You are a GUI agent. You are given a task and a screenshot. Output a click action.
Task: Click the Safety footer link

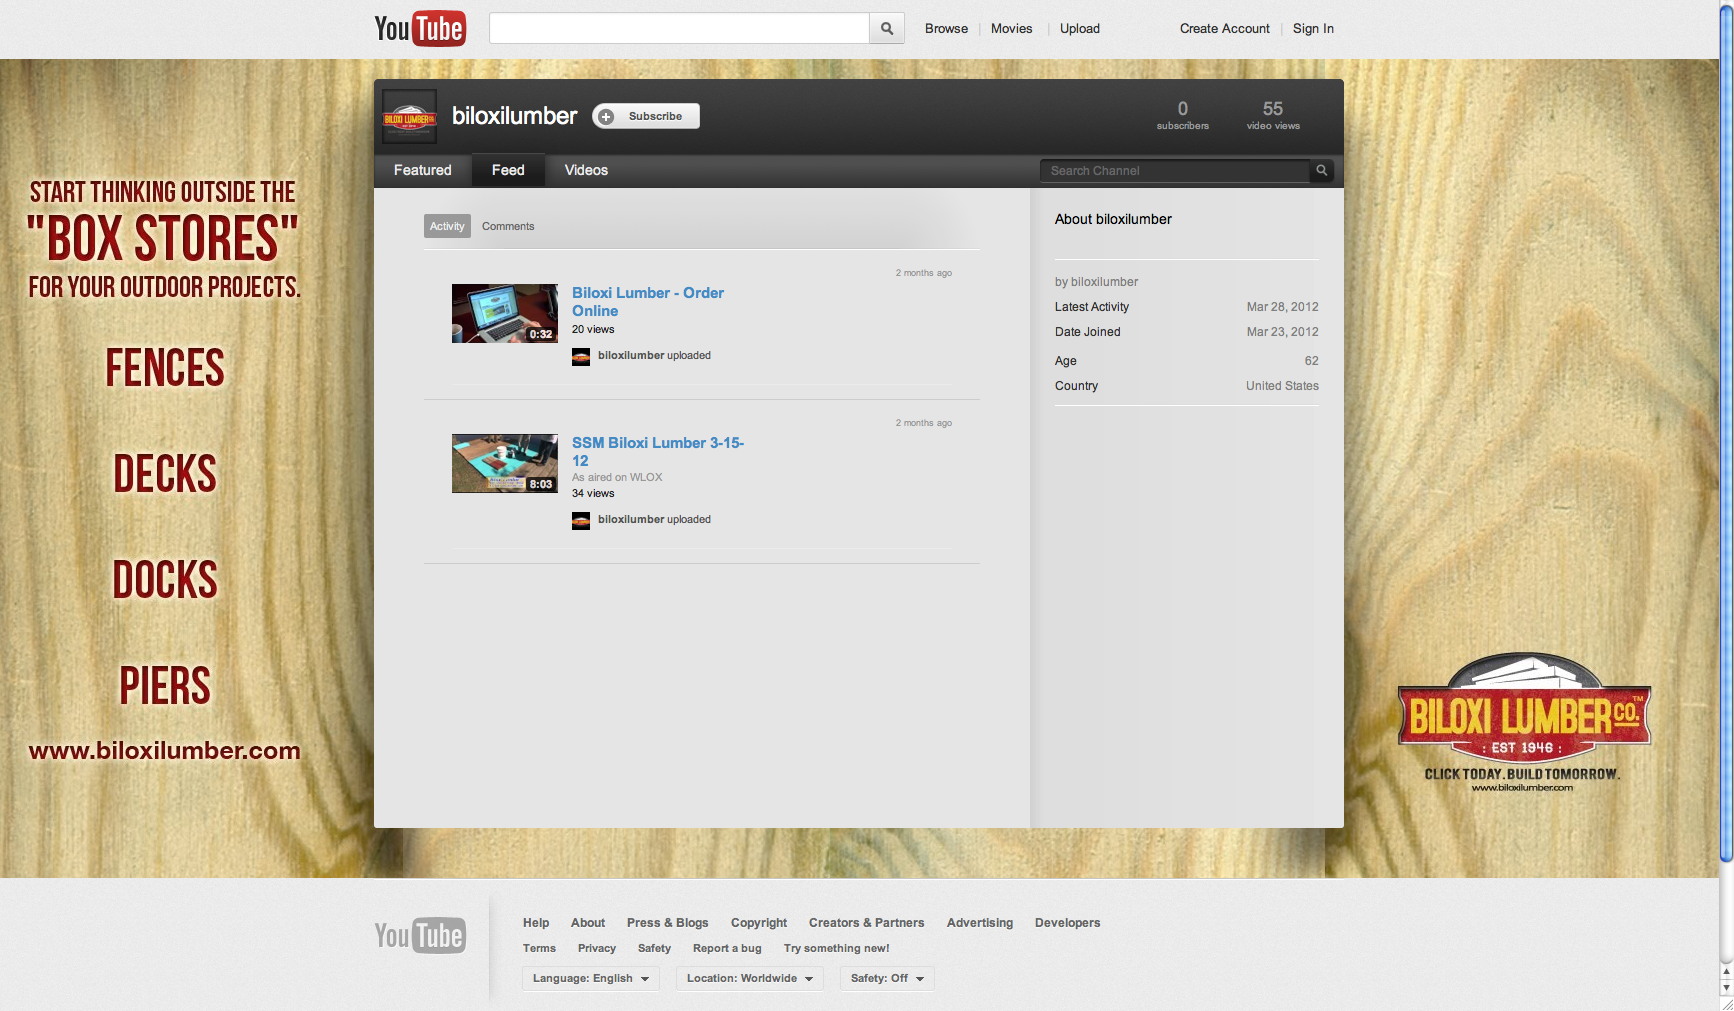click(x=655, y=949)
